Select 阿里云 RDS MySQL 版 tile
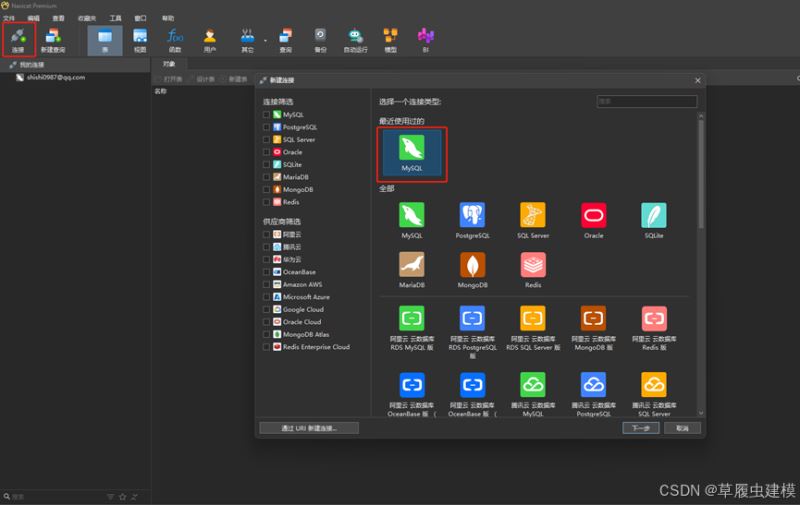Viewport: 800px width, 505px height. click(x=412, y=328)
